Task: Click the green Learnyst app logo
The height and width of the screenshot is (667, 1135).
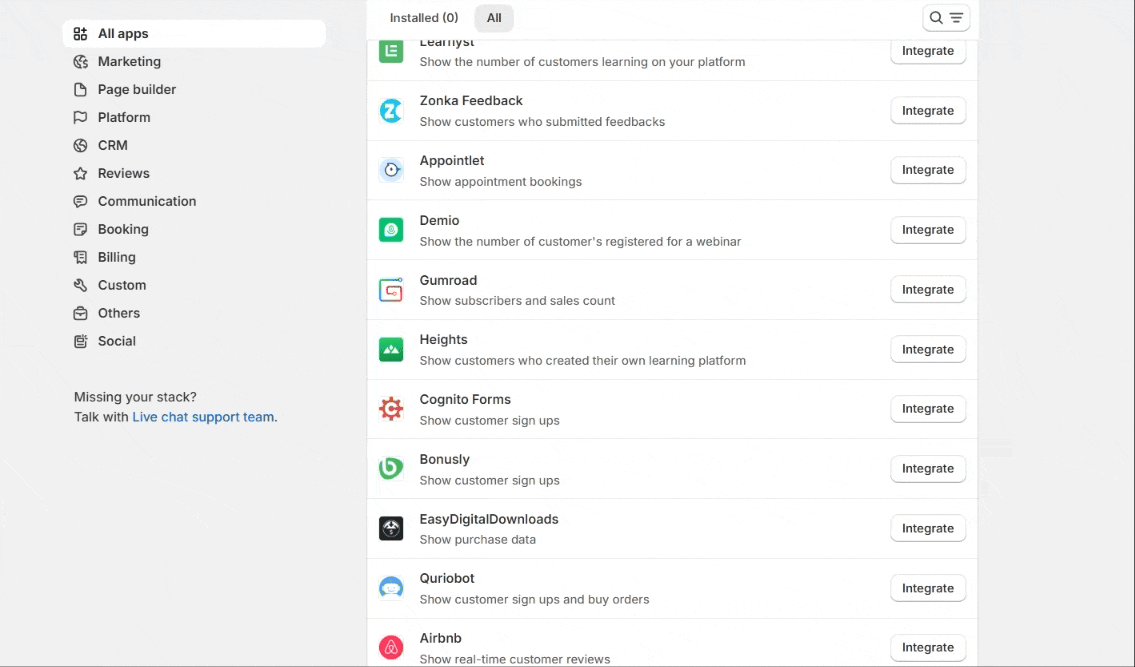Action: coord(391,51)
